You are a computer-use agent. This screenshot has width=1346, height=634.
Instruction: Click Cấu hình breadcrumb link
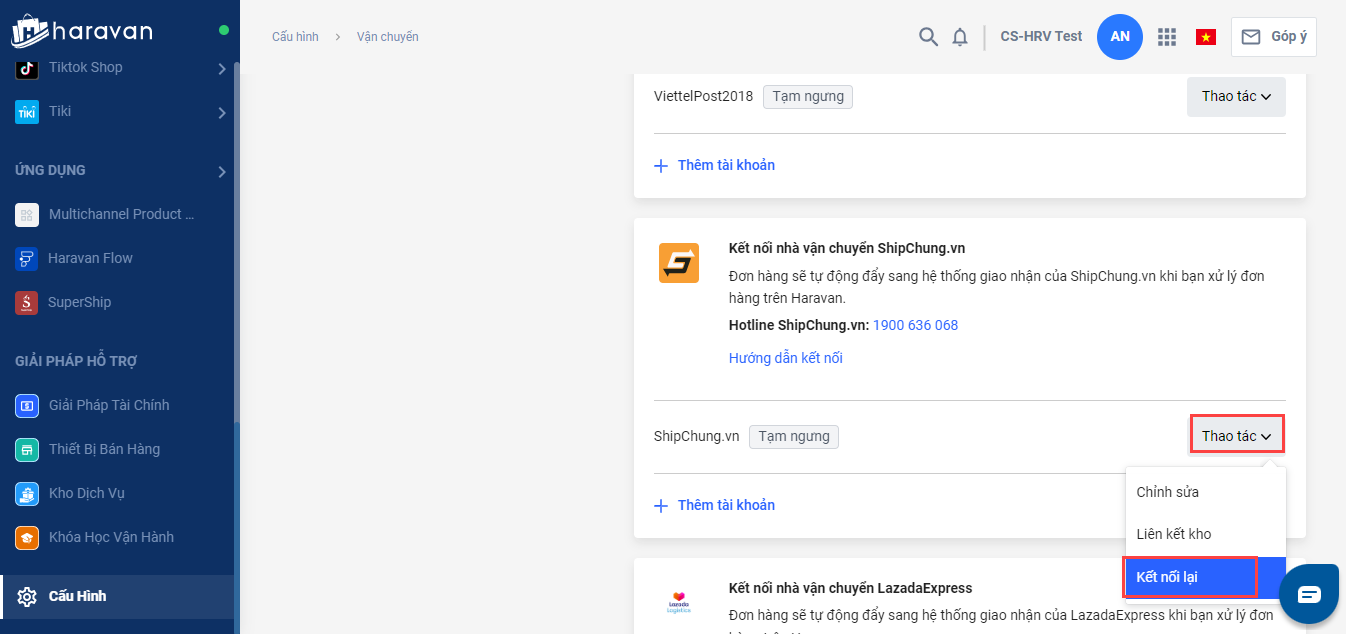[x=295, y=37]
